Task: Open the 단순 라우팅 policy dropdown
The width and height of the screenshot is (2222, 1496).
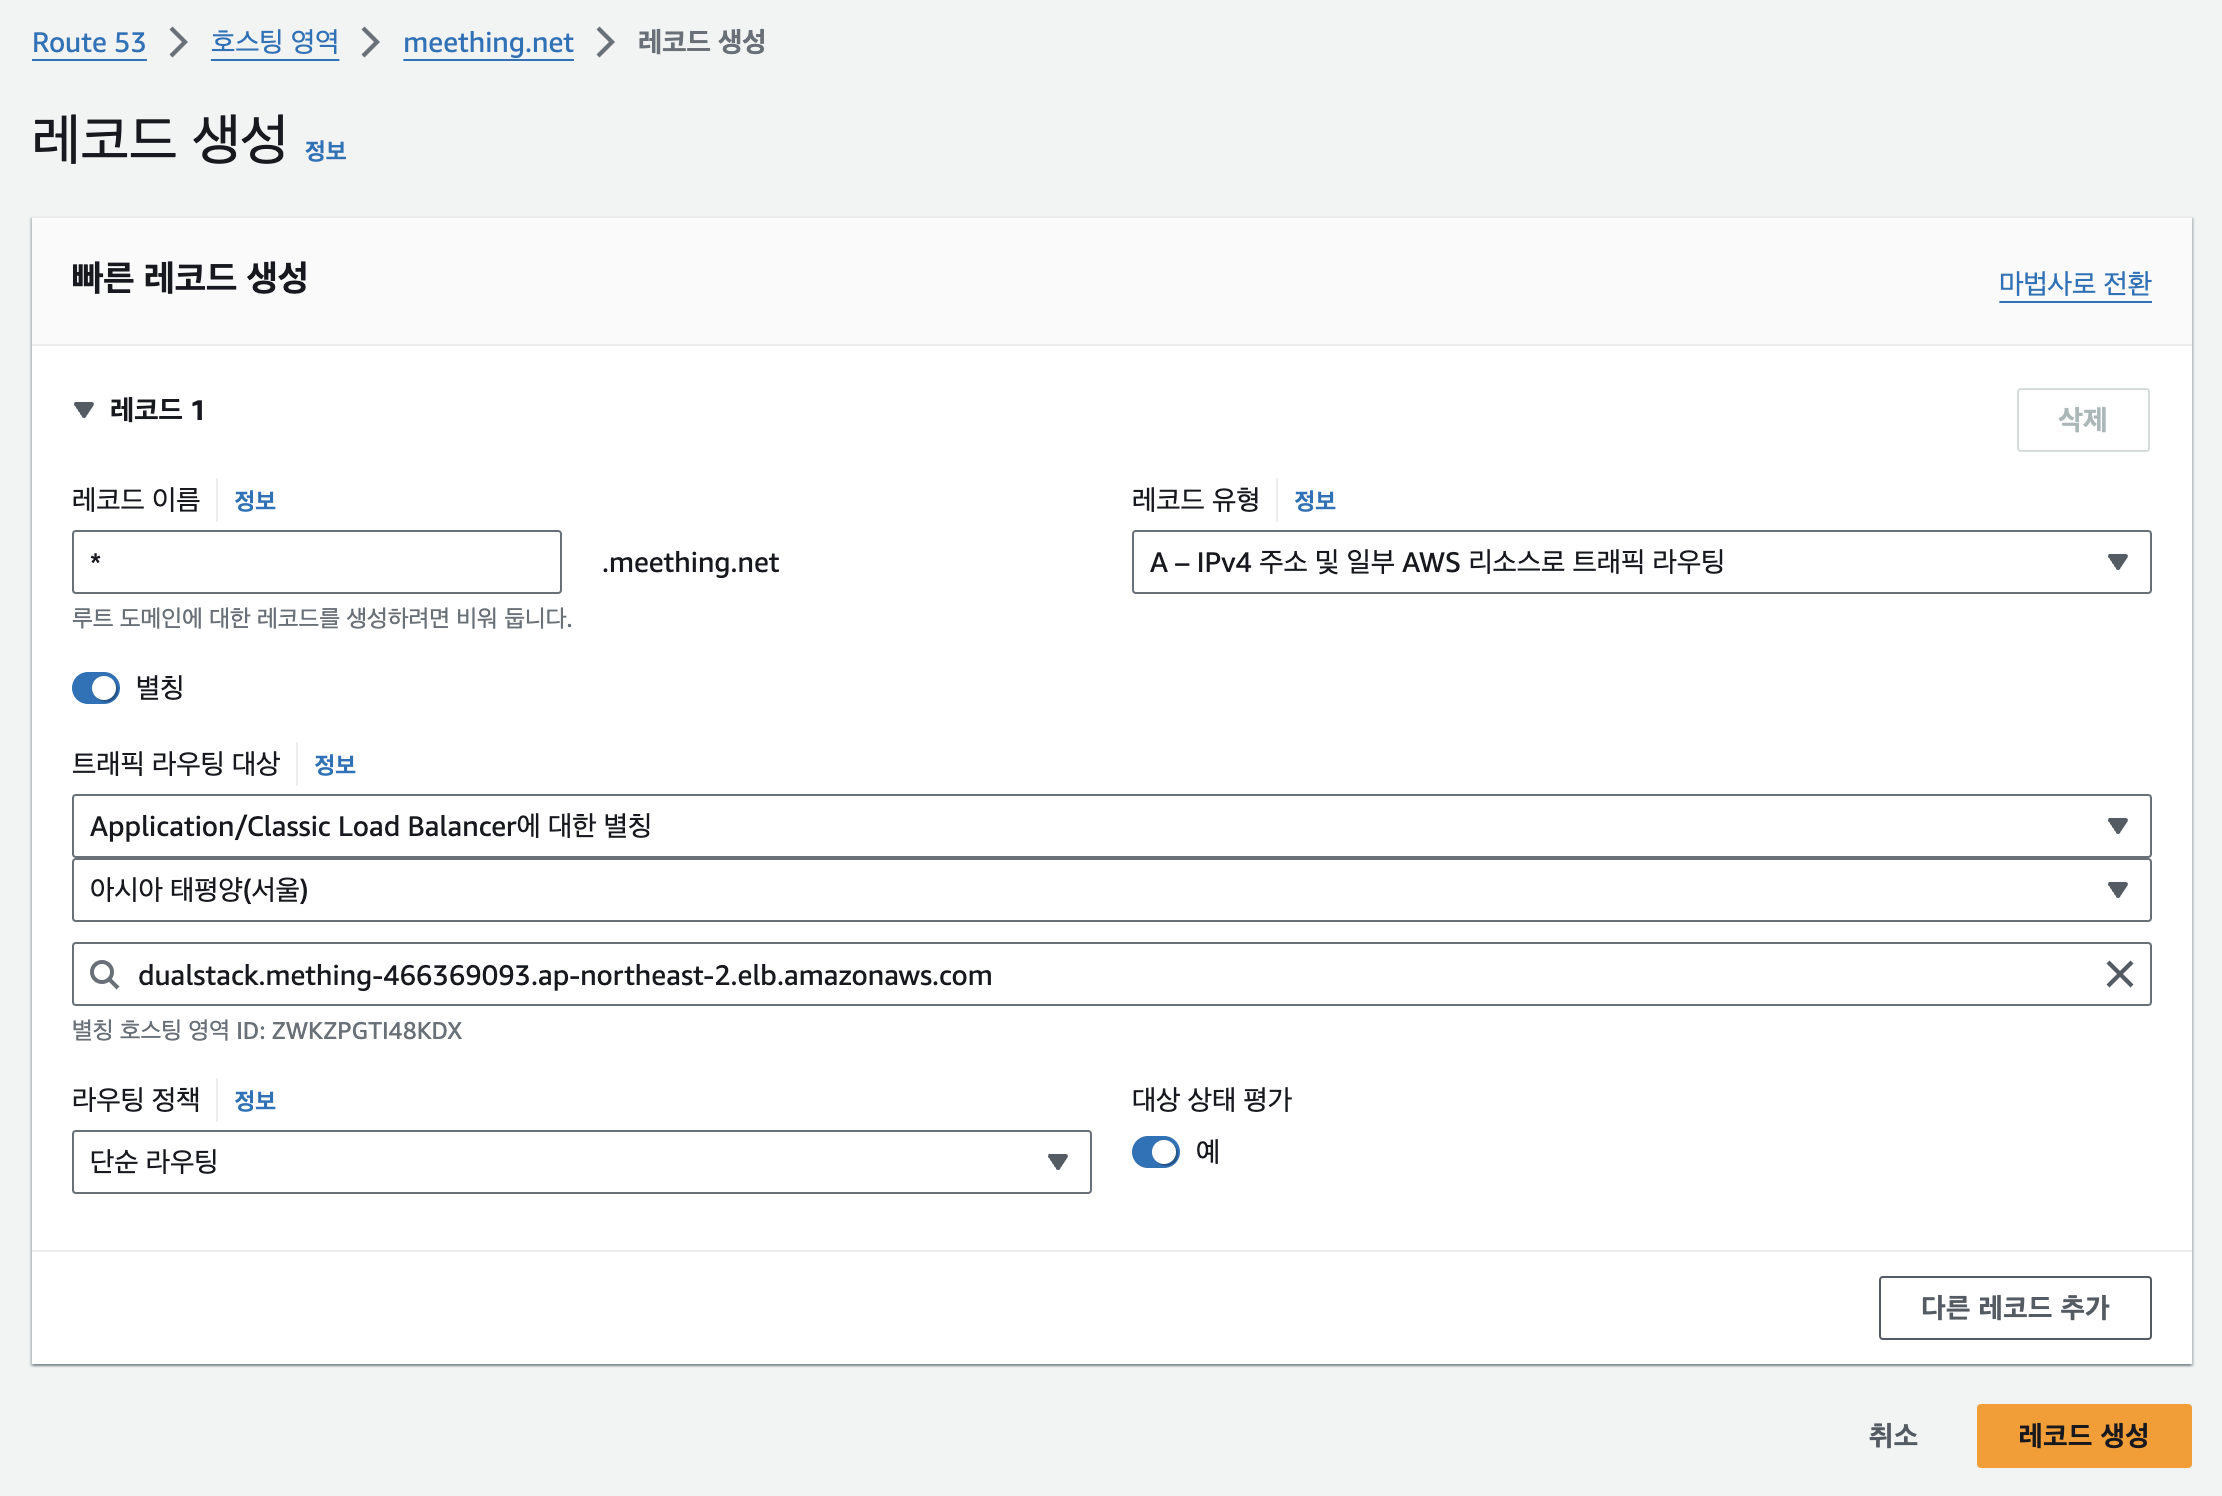Action: pyautogui.click(x=580, y=1162)
